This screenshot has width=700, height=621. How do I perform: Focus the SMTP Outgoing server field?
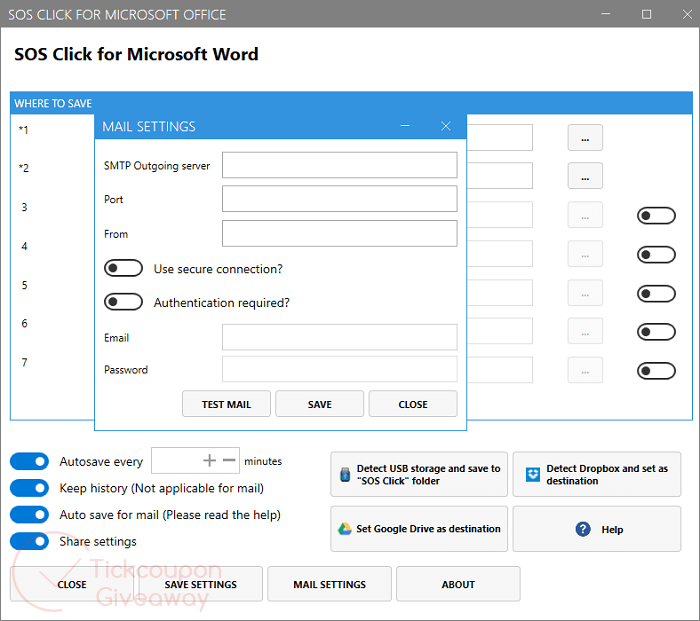click(340, 165)
